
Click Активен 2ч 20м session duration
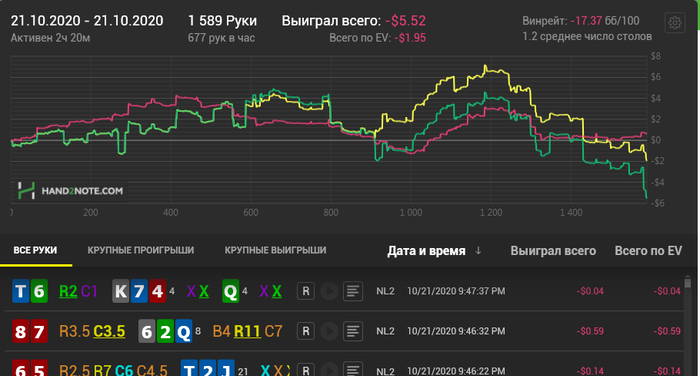tap(50, 38)
